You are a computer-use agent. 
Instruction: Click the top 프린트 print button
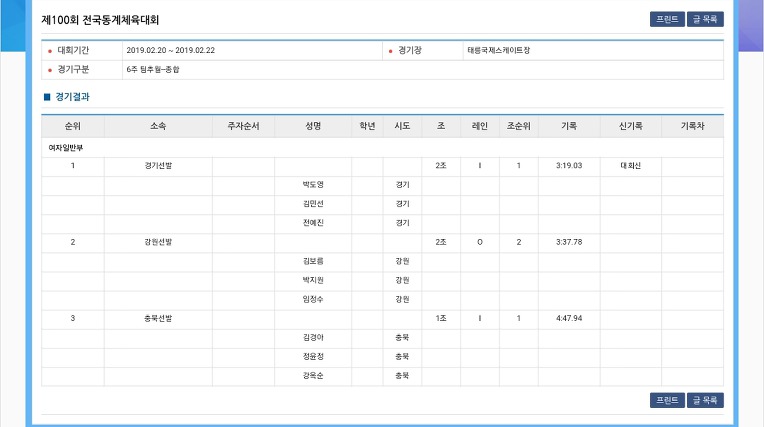pyautogui.click(x=667, y=19)
